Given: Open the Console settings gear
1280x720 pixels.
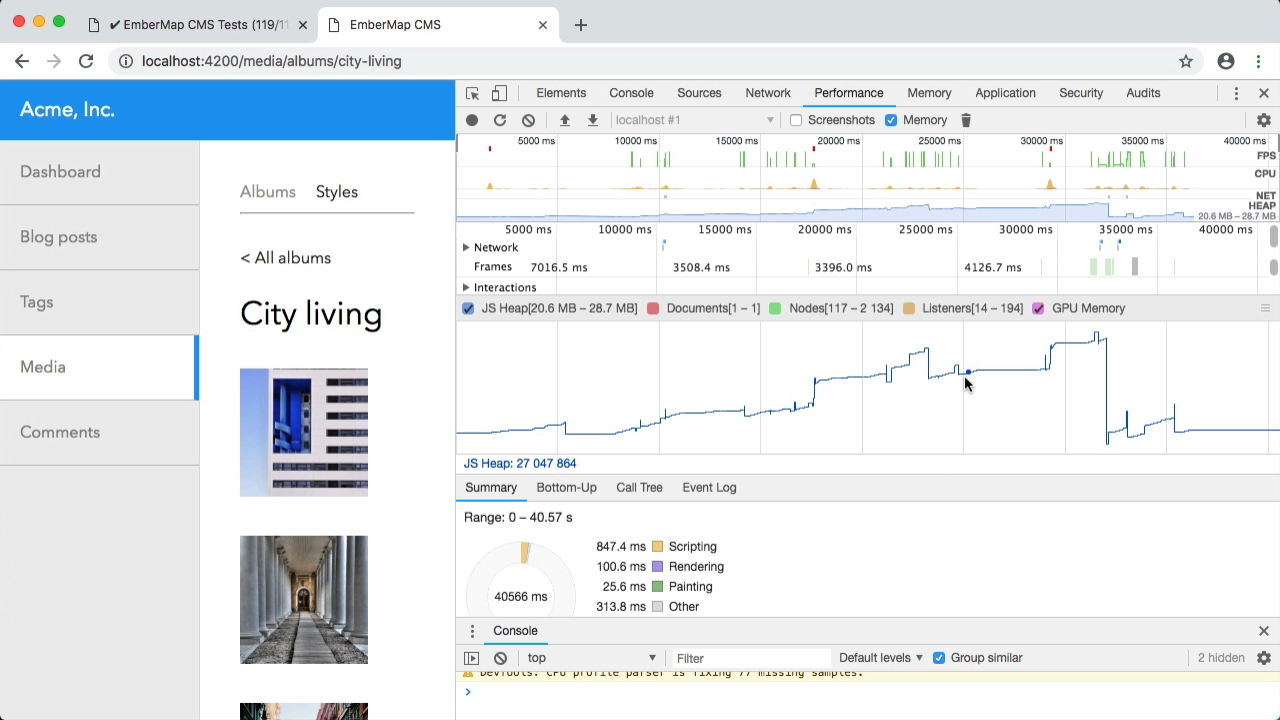Looking at the screenshot, I should (1264, 658).
